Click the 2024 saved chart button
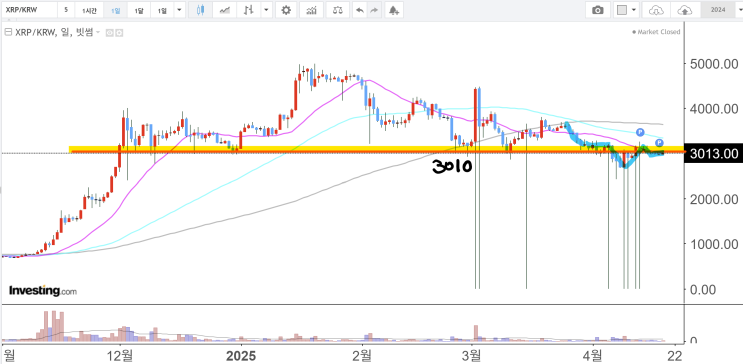 point(718,9)
